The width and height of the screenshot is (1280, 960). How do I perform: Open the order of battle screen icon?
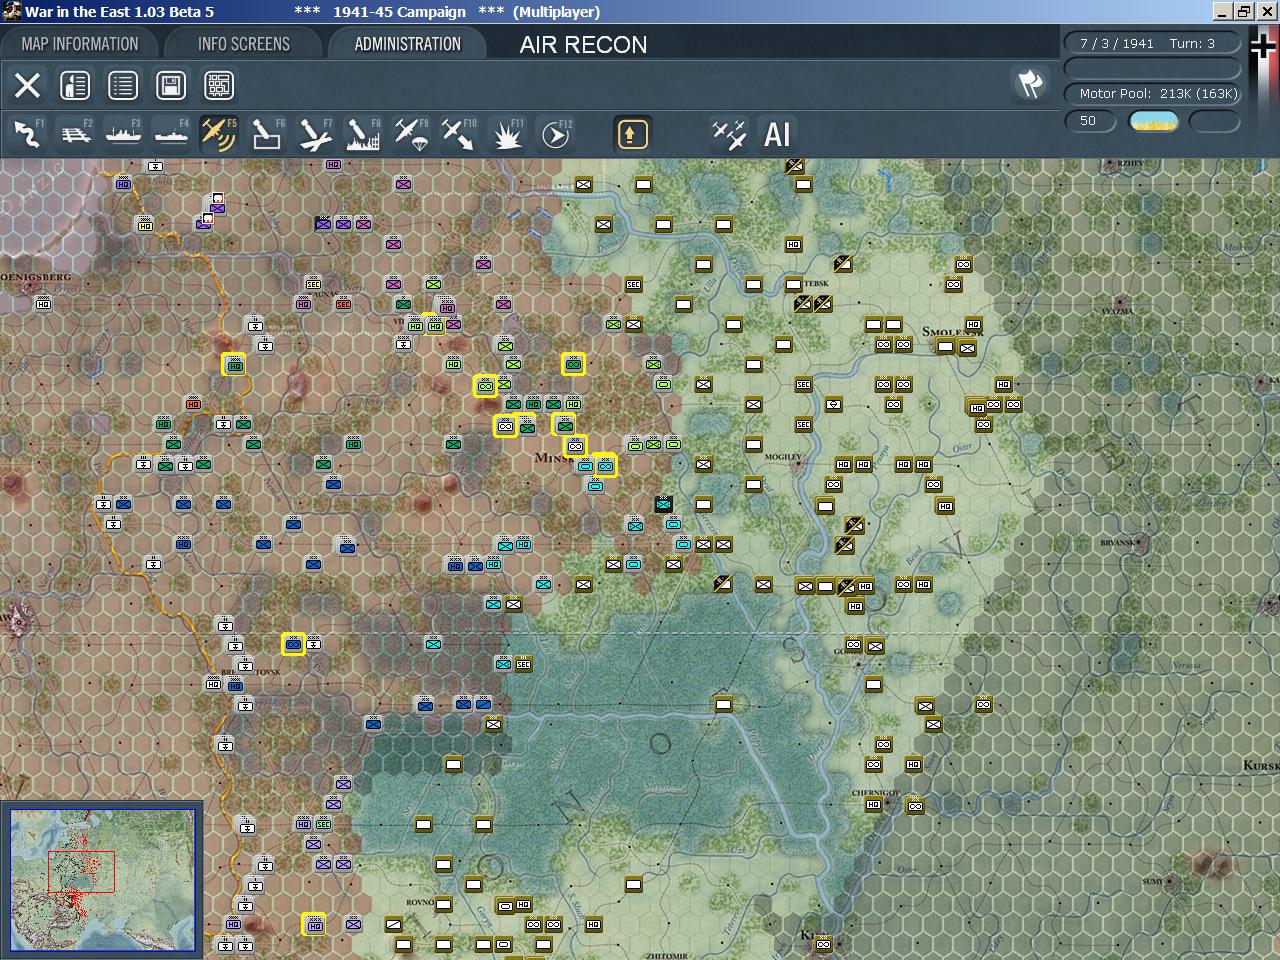75,85
